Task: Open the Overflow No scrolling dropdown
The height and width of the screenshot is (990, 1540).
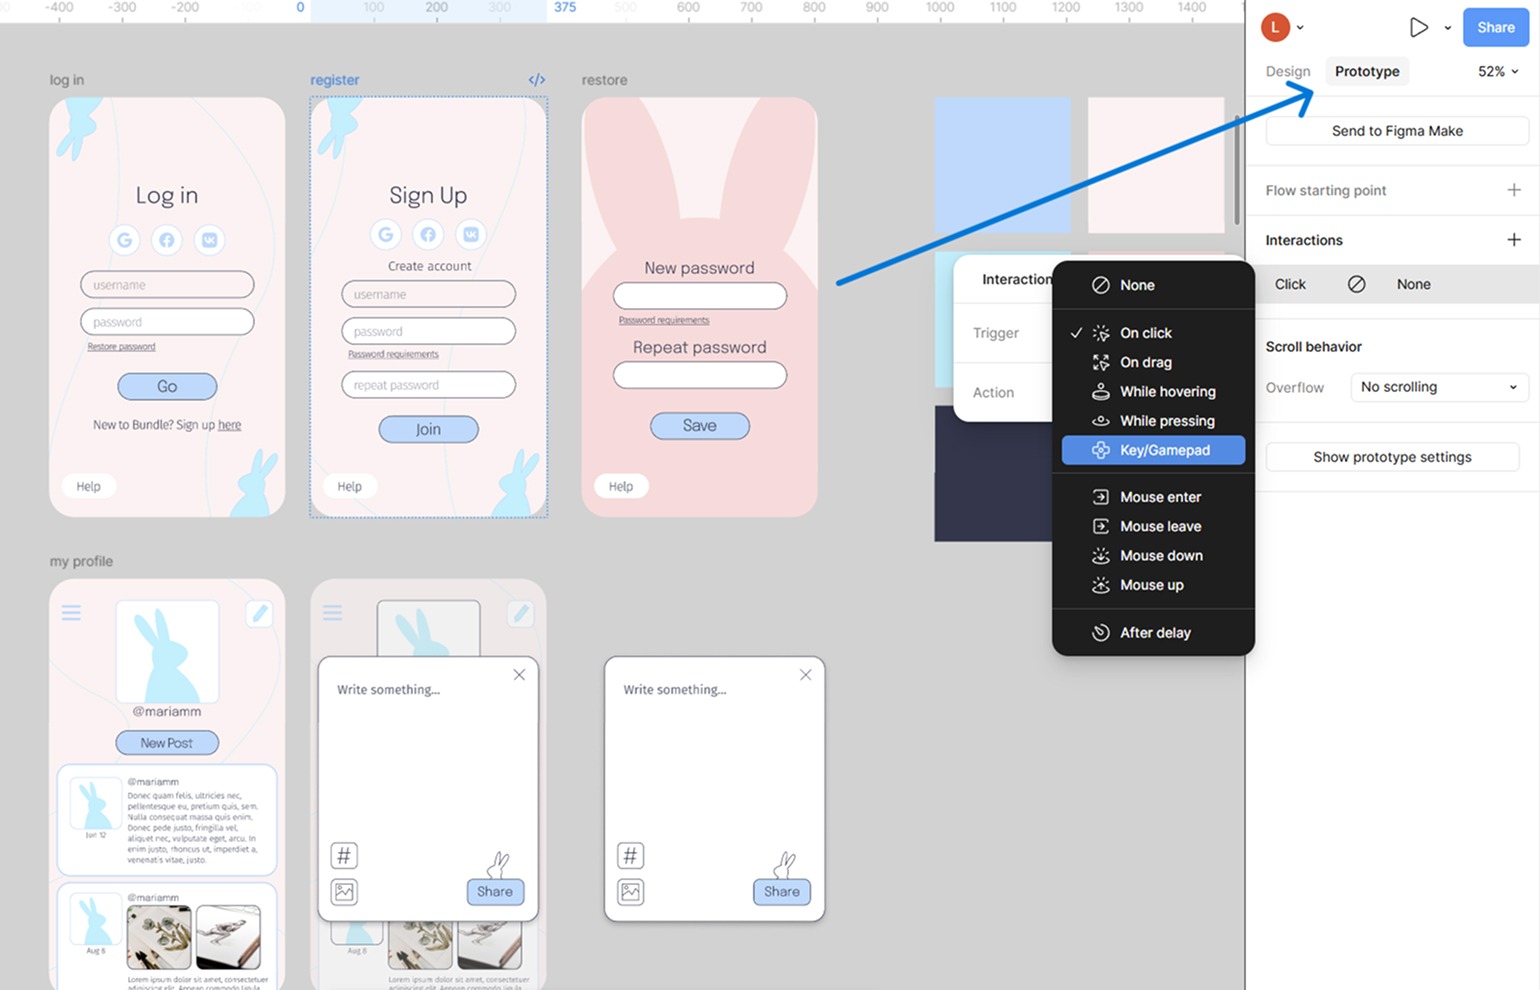Action: 1438,387
